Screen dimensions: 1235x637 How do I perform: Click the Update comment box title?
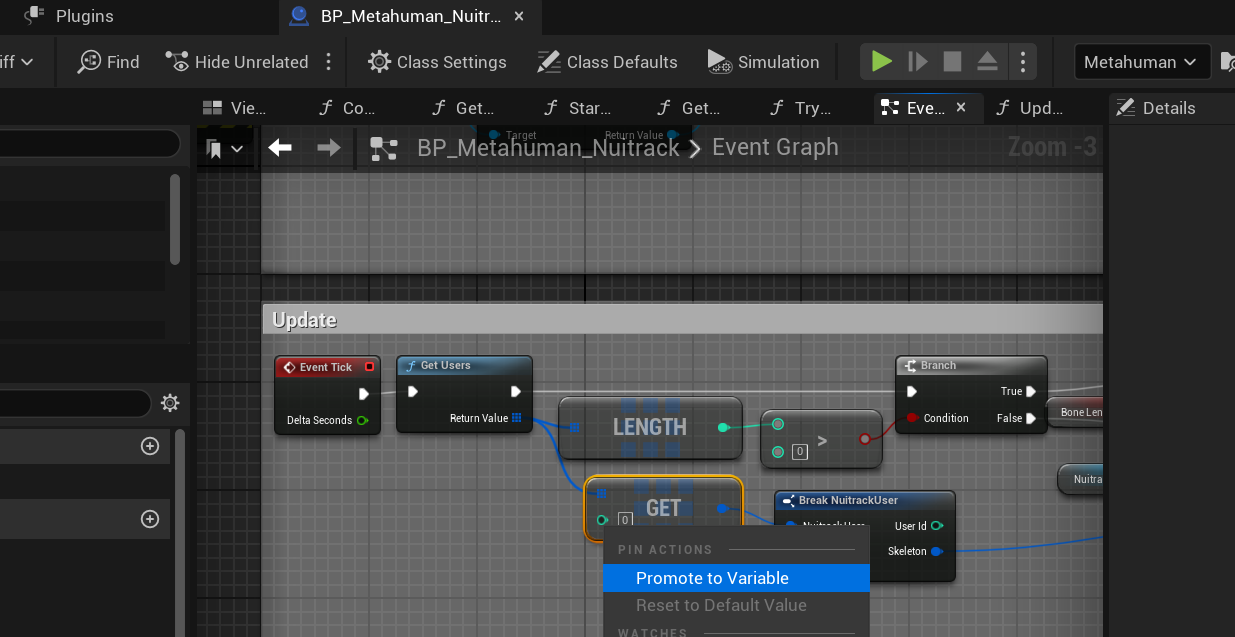pyautogui.click(x=305, y=320)
